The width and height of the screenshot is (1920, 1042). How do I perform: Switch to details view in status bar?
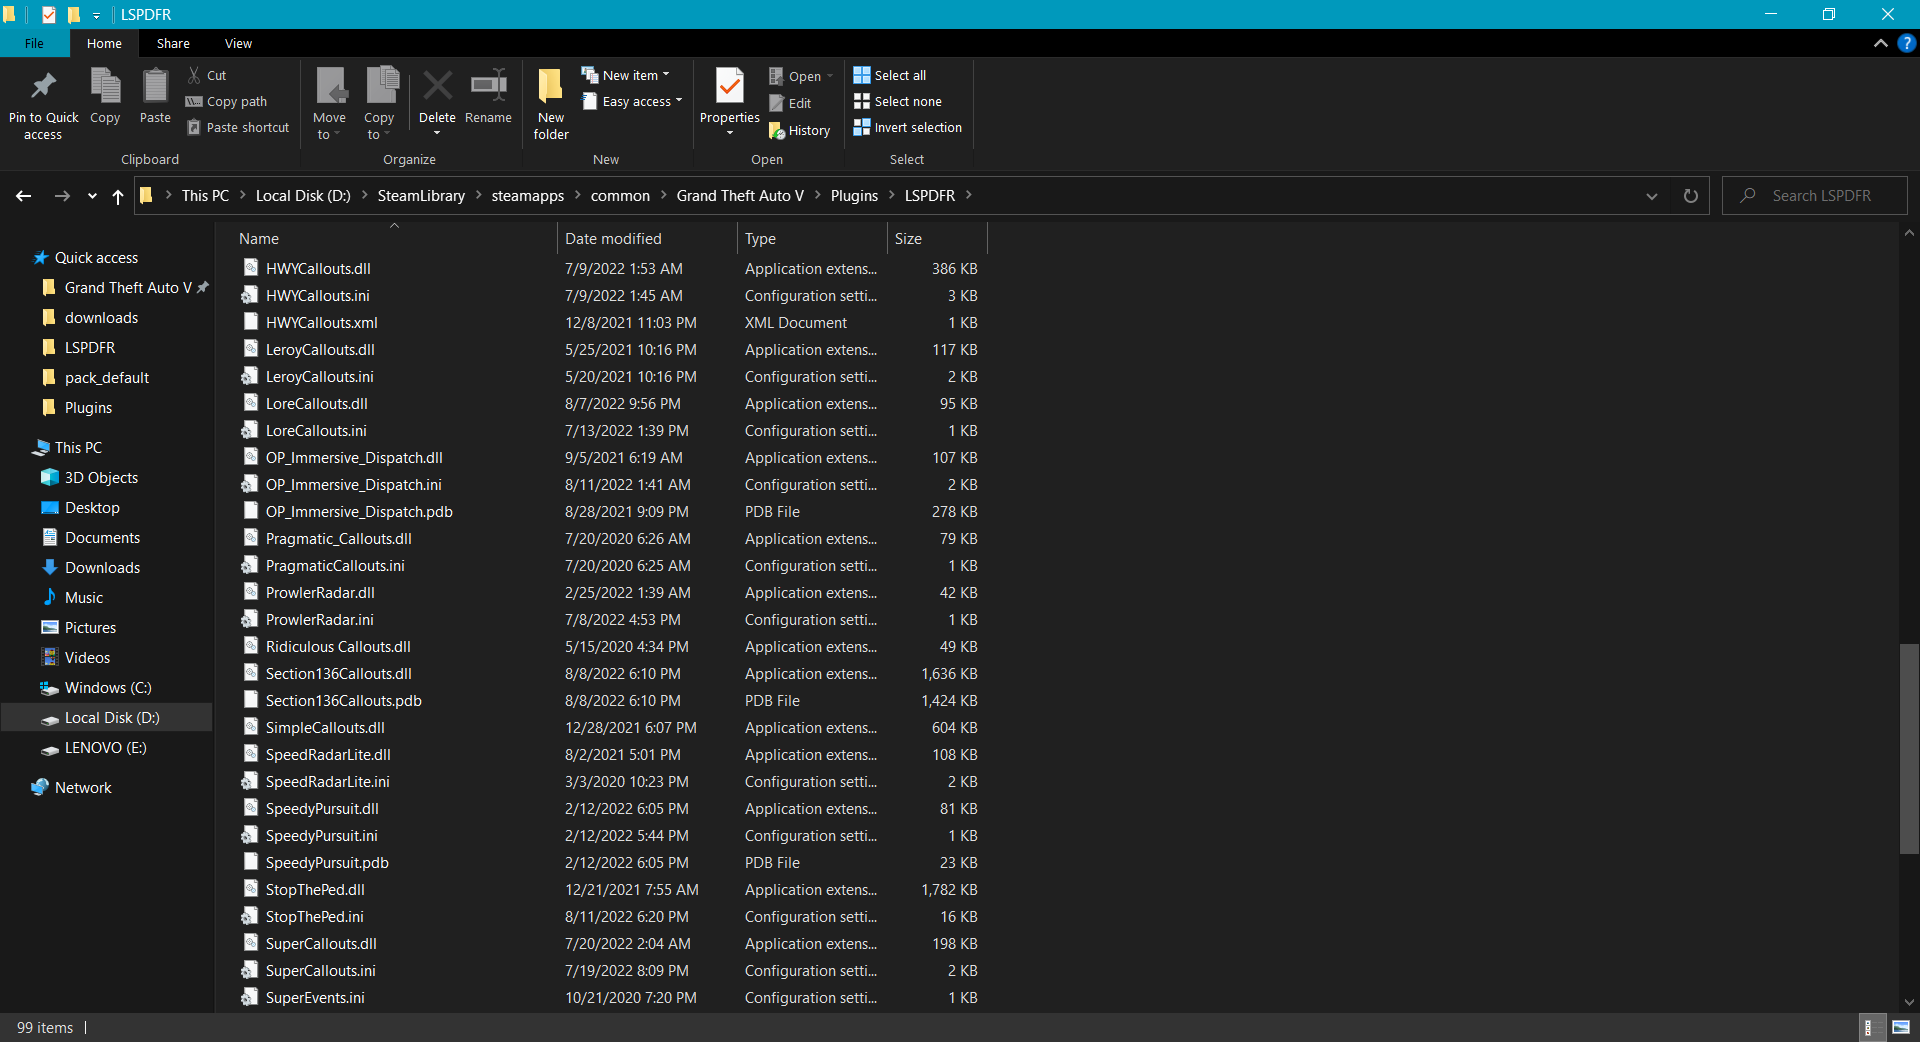1868,1027
